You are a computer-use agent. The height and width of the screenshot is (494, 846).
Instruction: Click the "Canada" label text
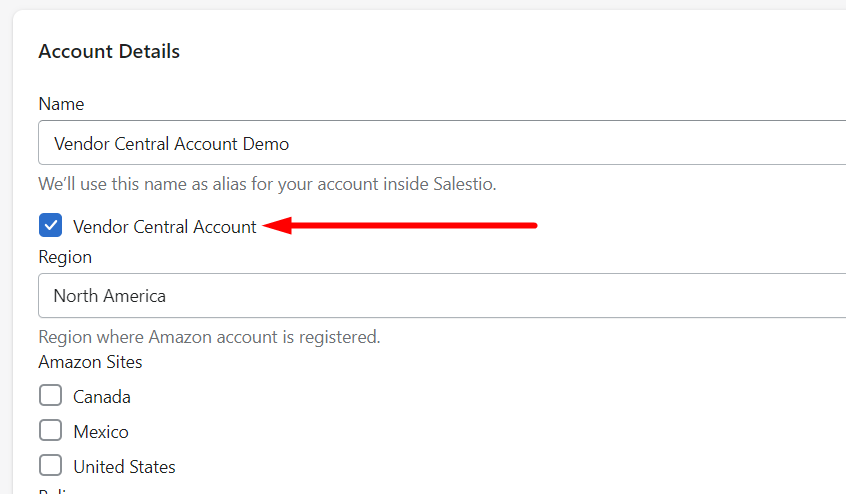(102, 397)
